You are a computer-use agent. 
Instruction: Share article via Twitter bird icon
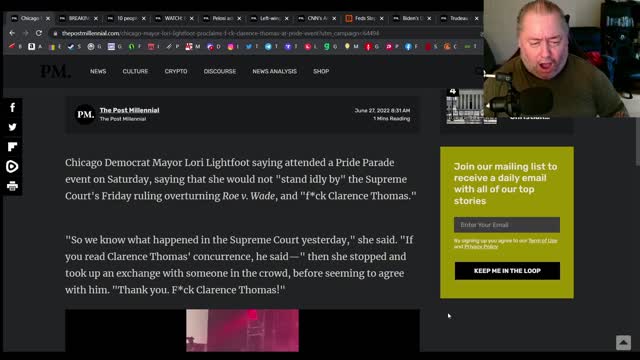[x=13, y=127]
